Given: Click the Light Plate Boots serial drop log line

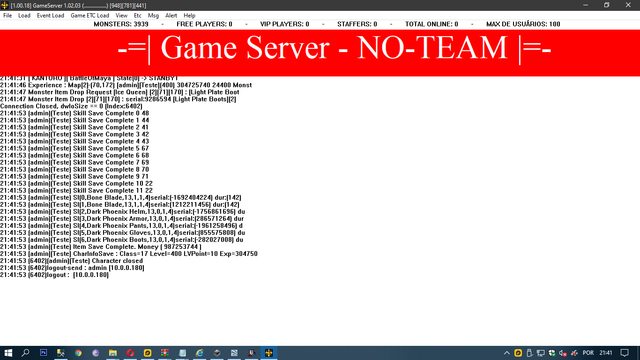Looking at the screenshot, I should click(118, 99).
